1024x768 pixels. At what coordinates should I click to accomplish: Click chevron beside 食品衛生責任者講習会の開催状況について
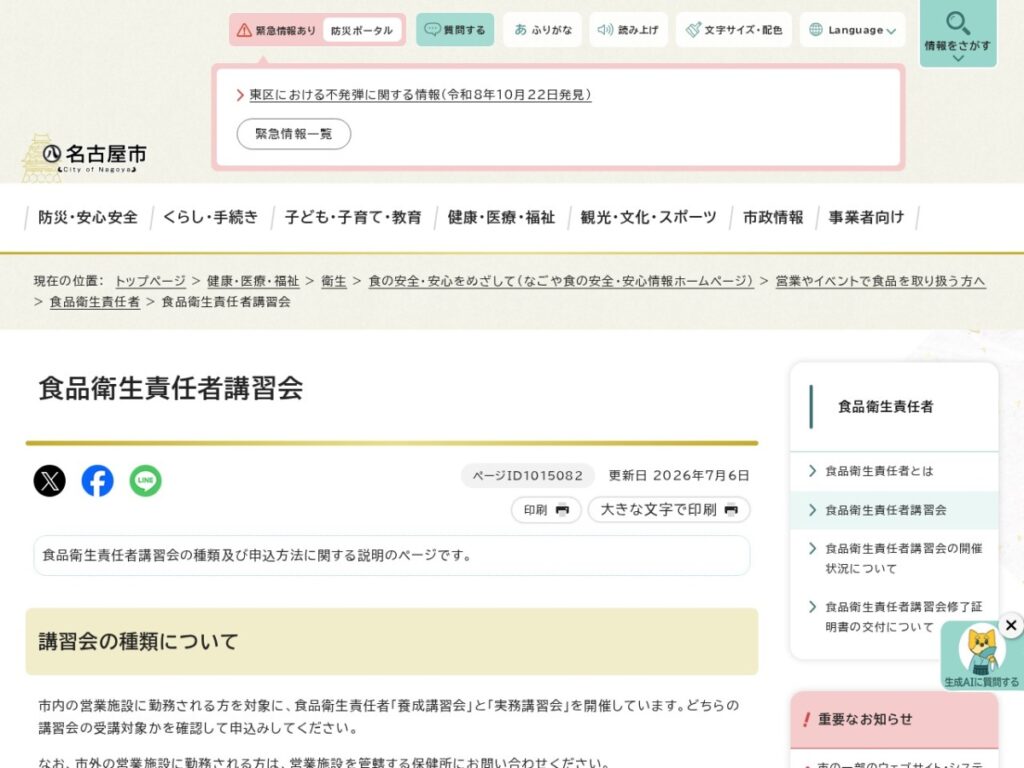click(812, 549)
